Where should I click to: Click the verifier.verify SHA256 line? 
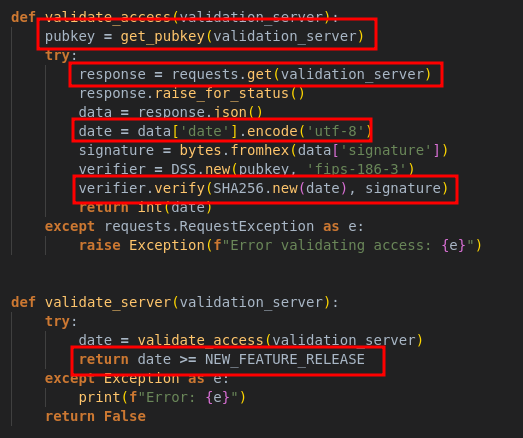point(263,188)
